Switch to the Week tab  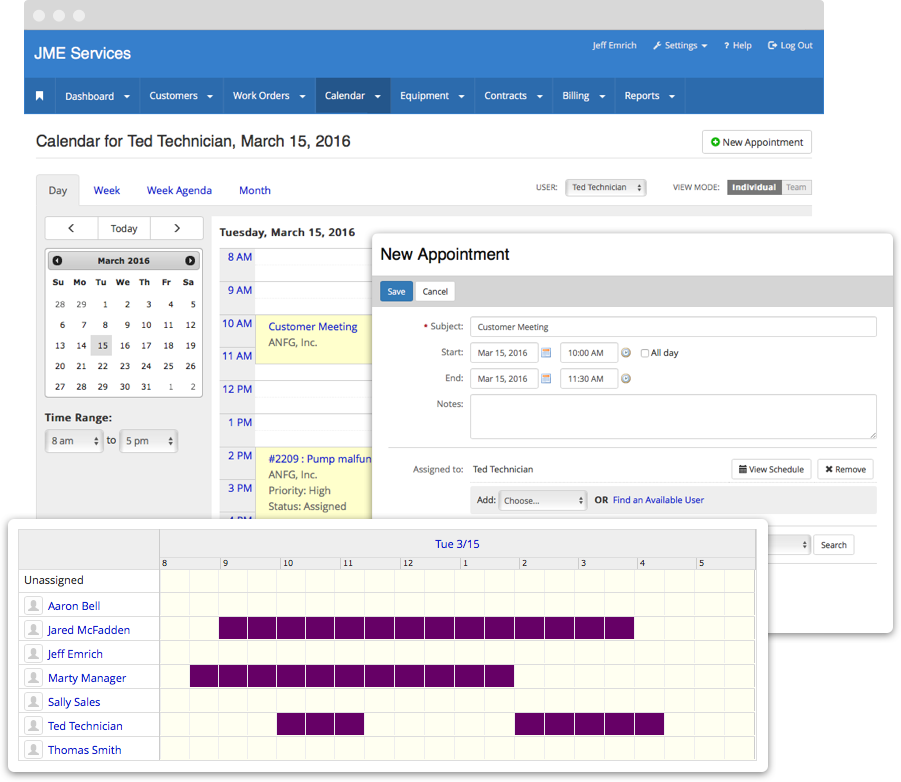click(x=107, y=190)
